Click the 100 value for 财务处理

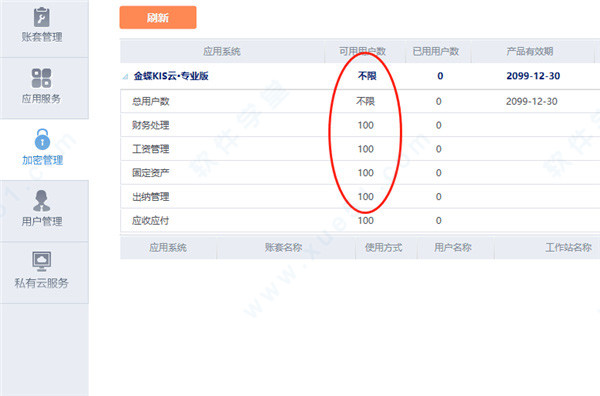pos(365,125)
